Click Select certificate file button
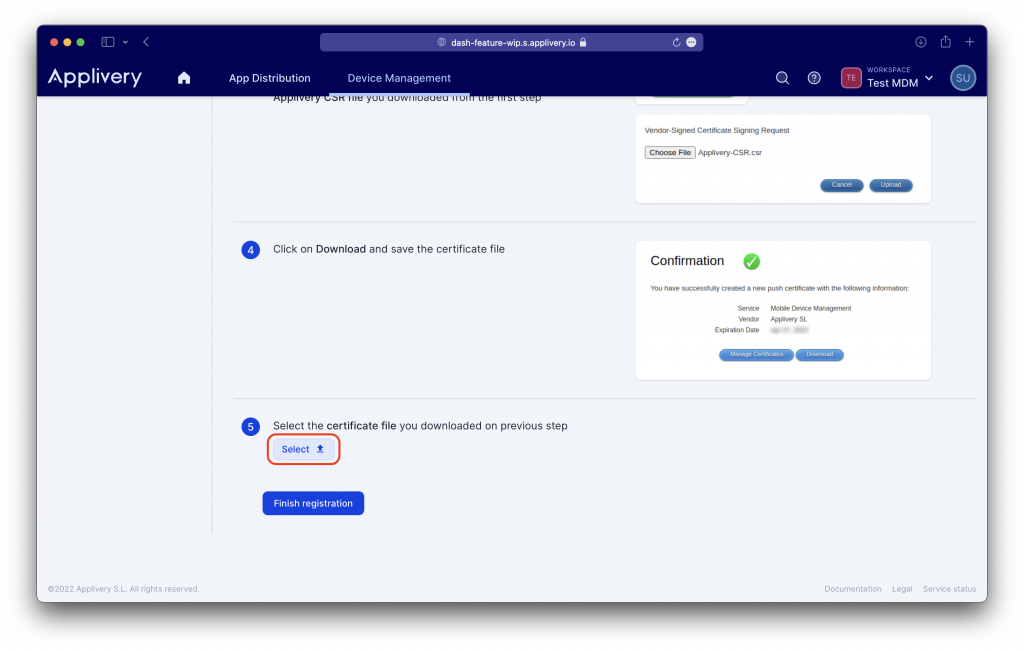The width and height of the screenshot is (1024, 651). pos(303,449)
